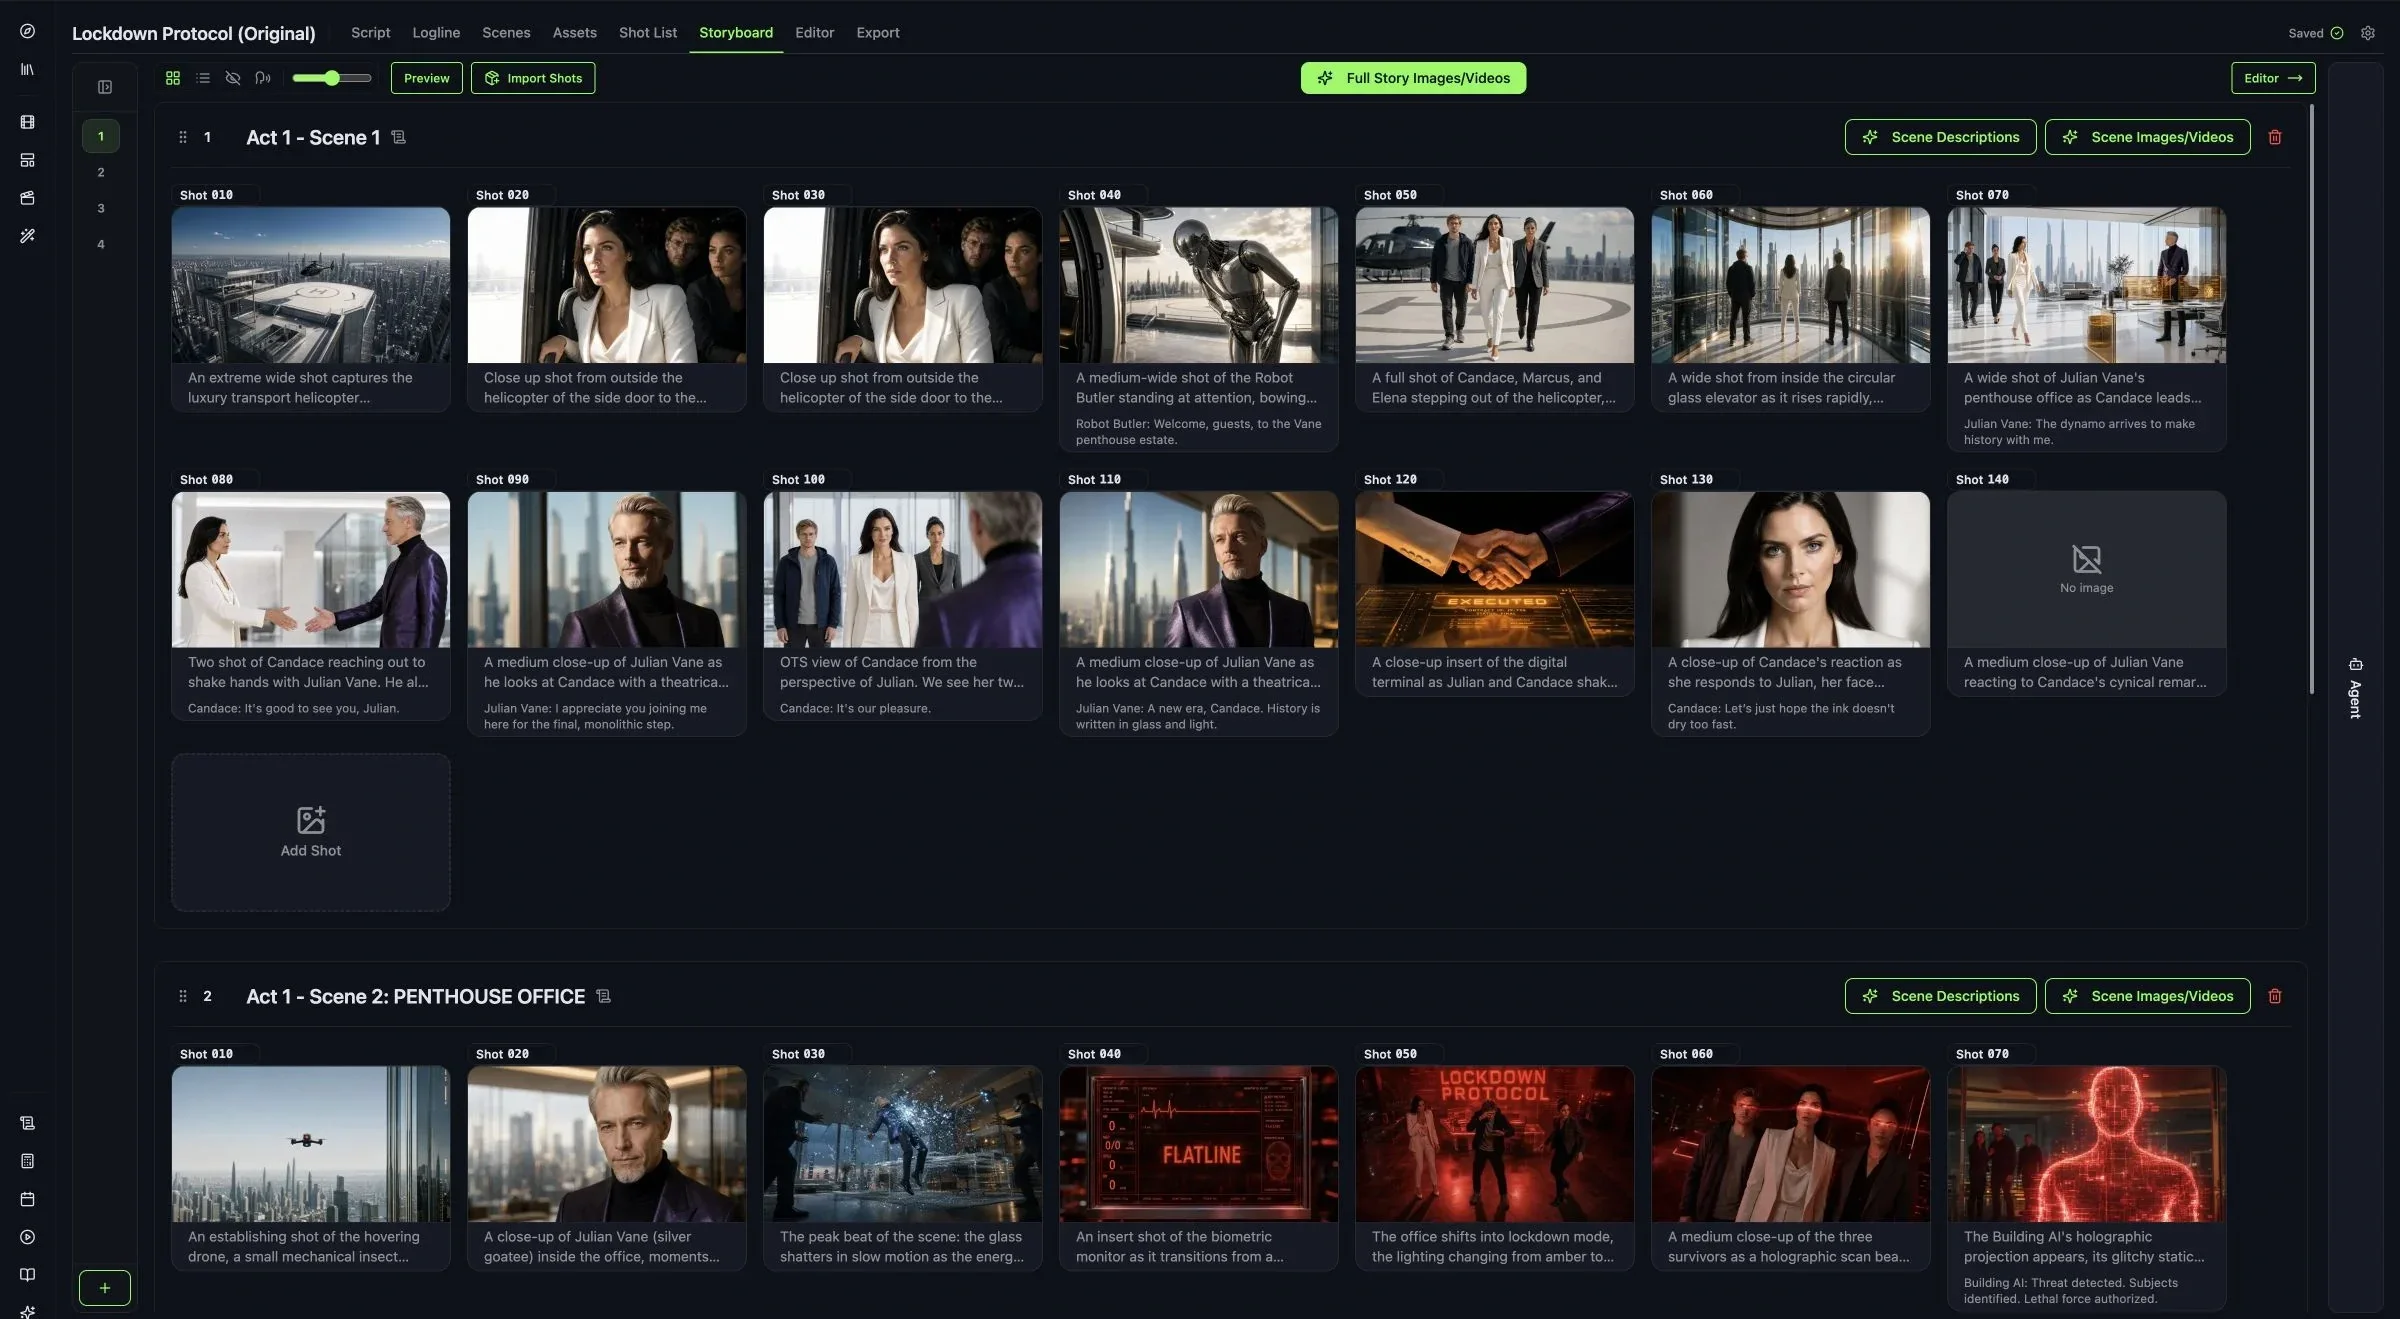Switch to list view layout
This screenshot has height=1319, width=2400.
pos(203,78)
